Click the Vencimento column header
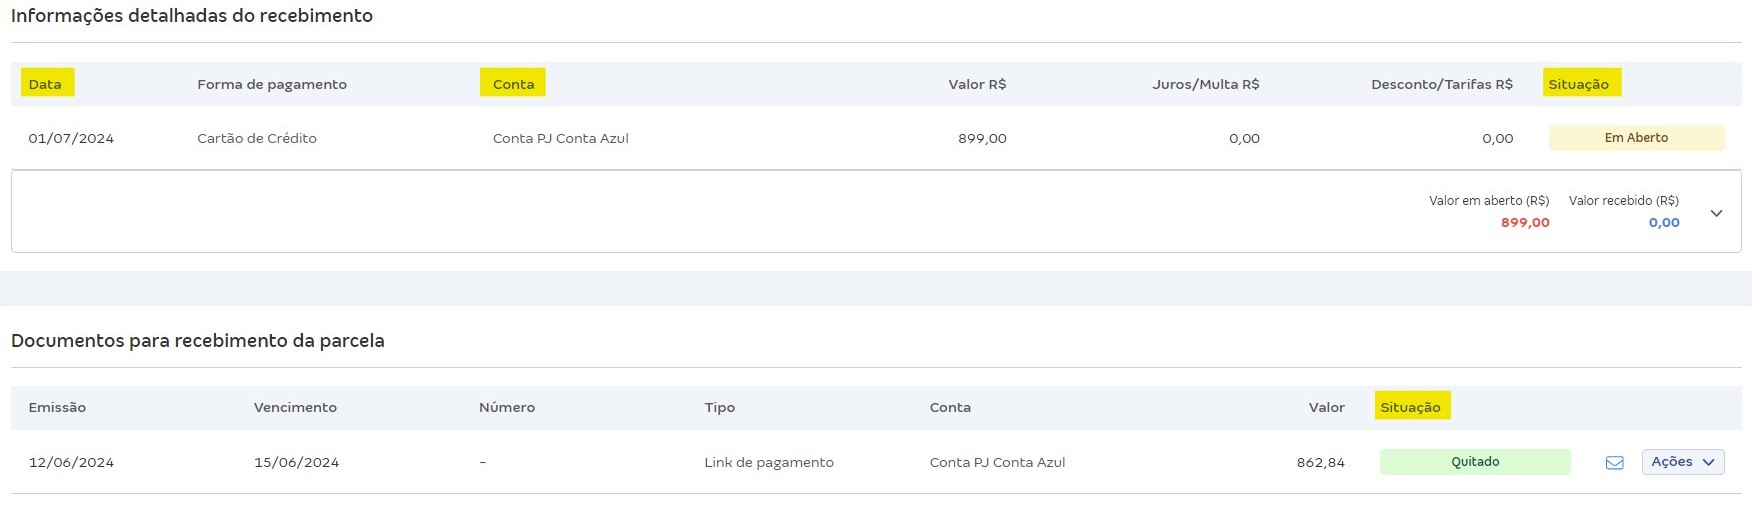Screen dimensions: 1752x506 [x=295, y=407]
